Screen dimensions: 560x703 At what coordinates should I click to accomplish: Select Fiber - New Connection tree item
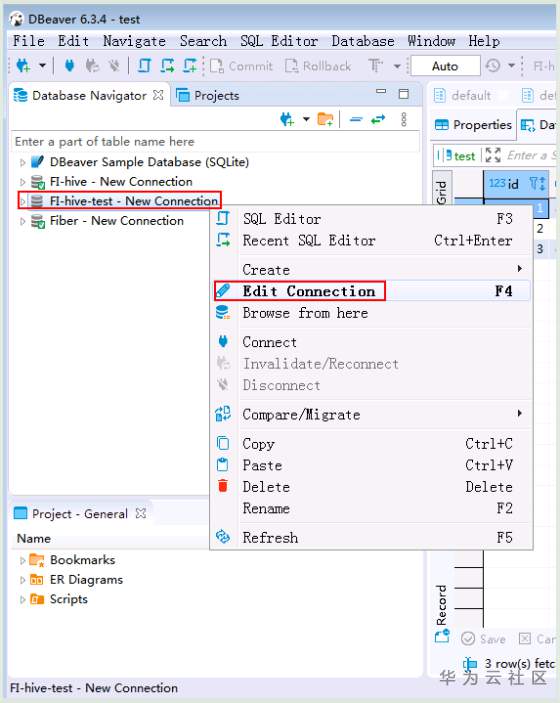coord(117,221)
